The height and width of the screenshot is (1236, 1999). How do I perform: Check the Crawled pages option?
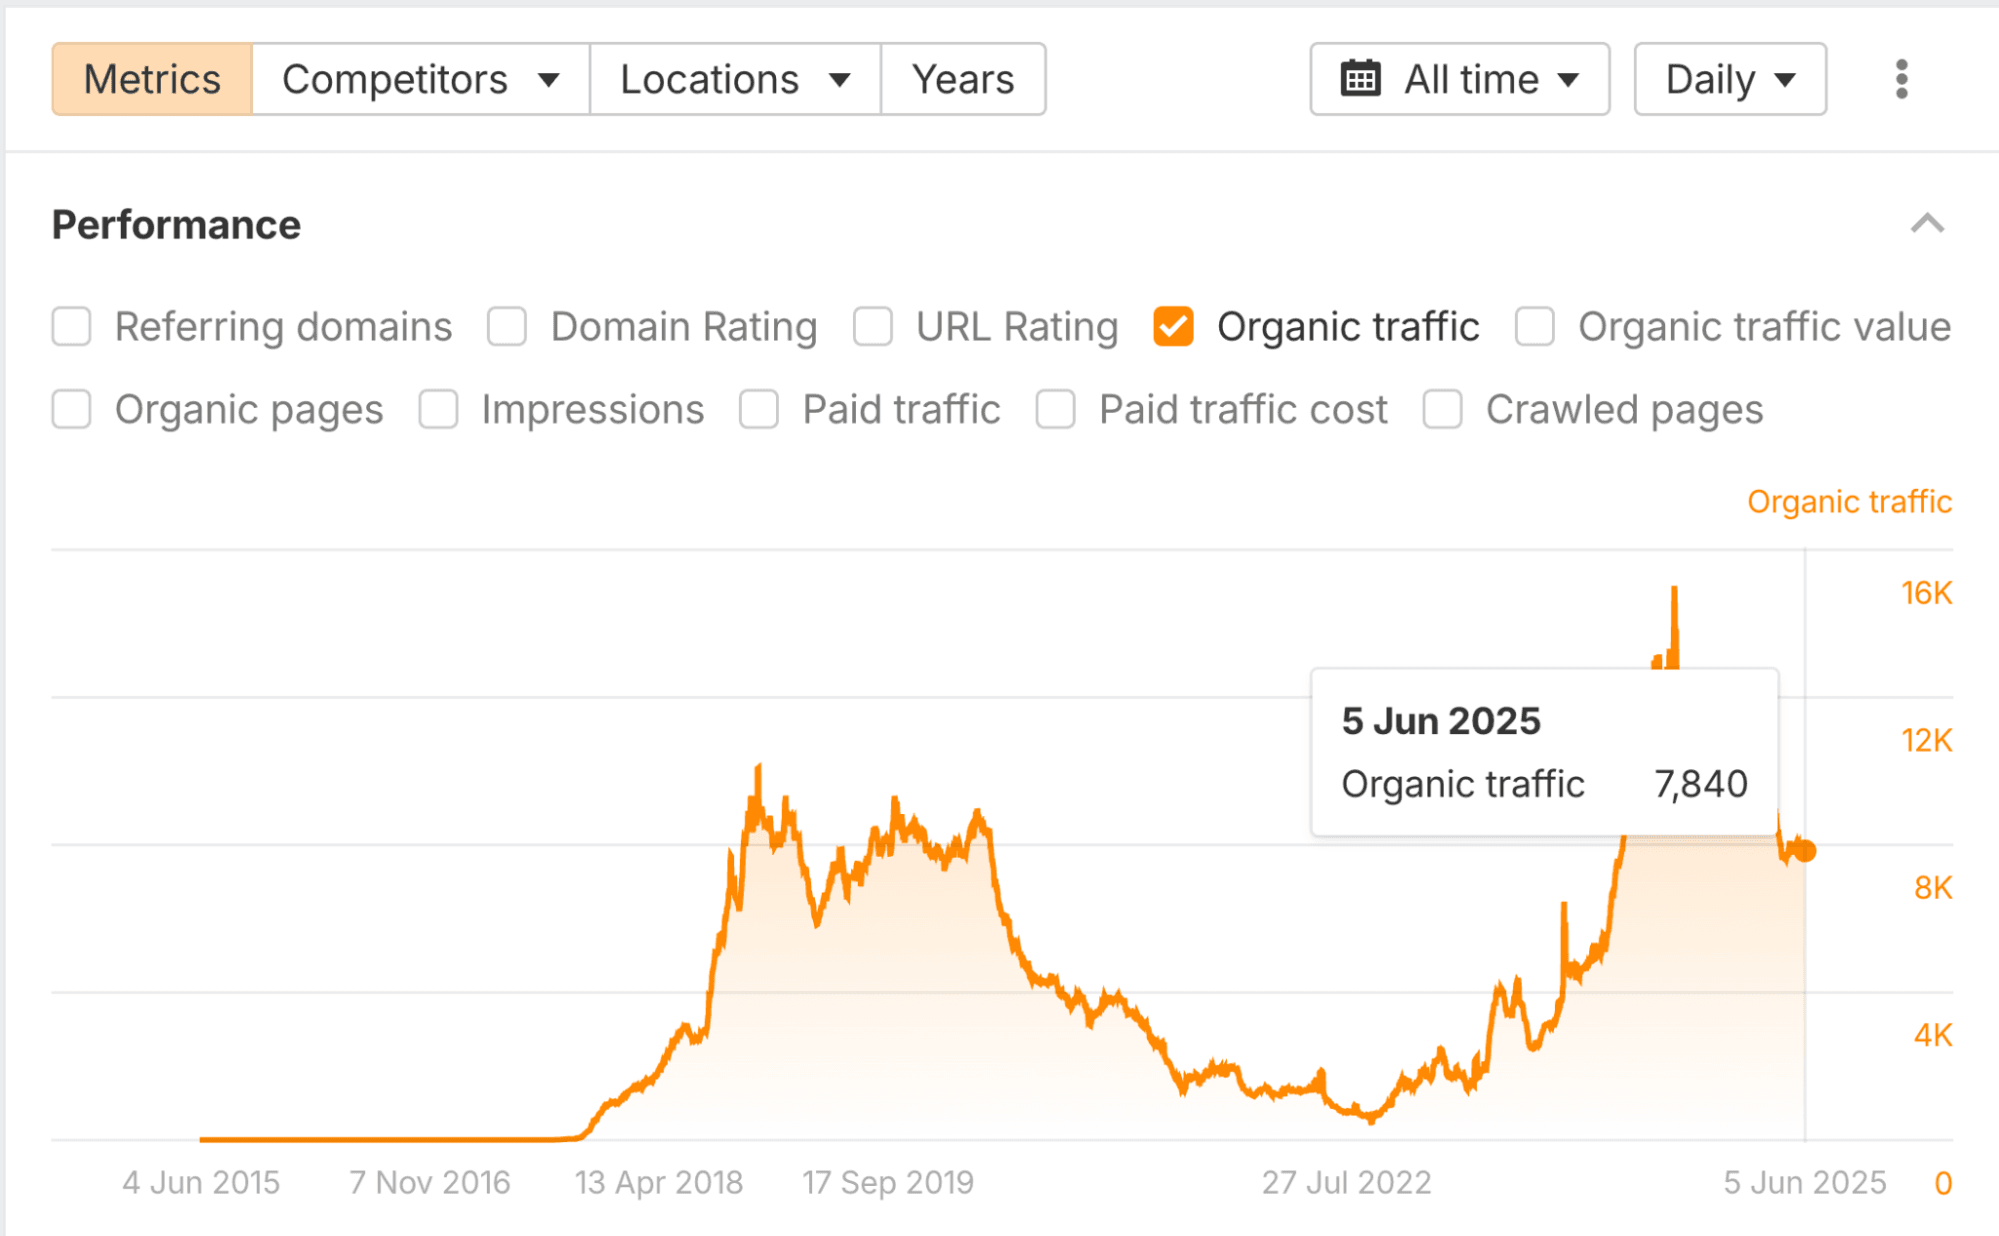pos(1442,409)
